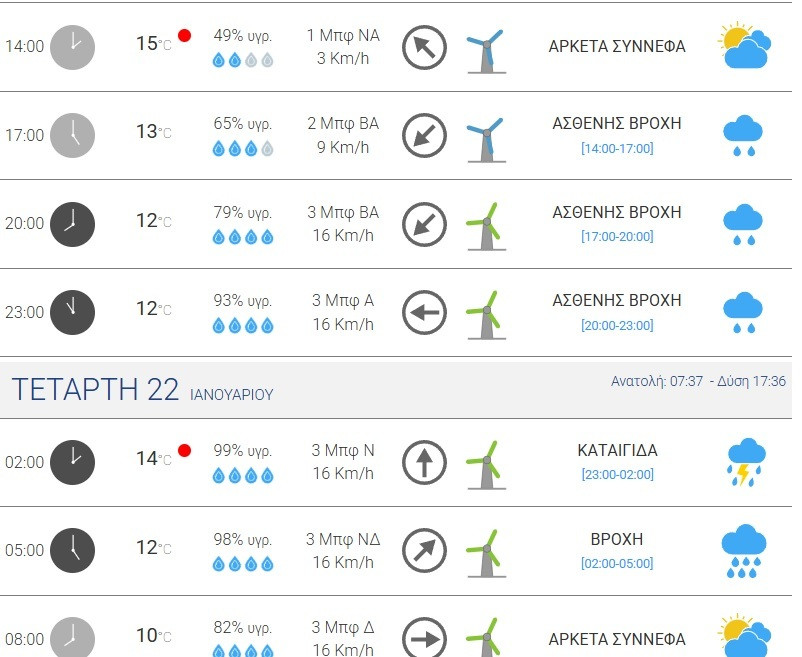Click the left-pointing wind arrow at 23:00
The image size is (802, 657).
click(x=424, y=313)
